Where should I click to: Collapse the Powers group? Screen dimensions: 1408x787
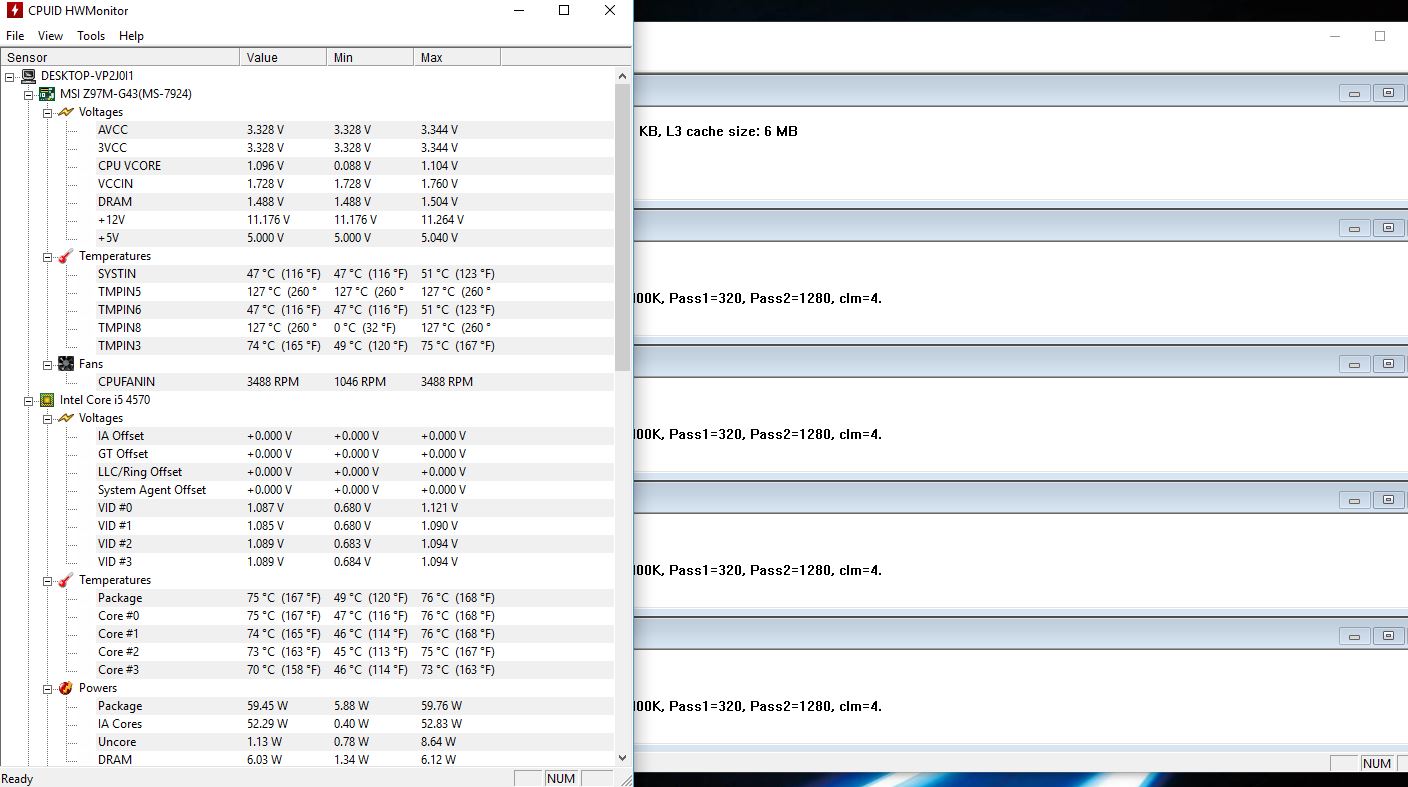(48, 688)
